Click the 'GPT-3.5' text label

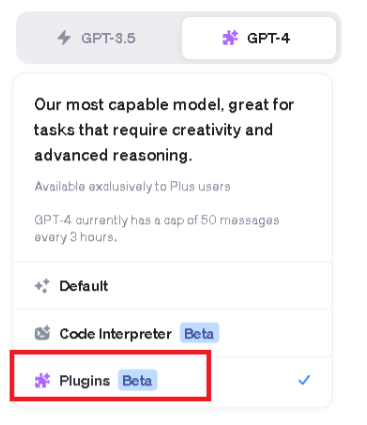pos(108,38)
